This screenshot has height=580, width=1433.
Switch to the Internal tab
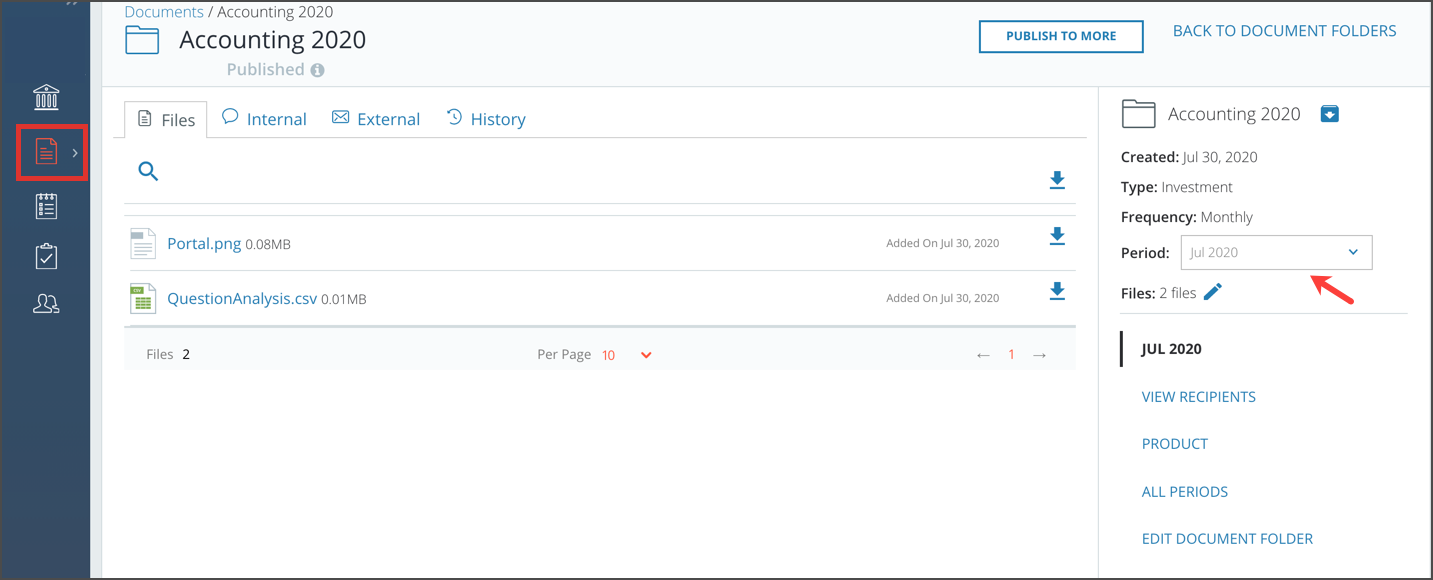(x=264, y=118)
